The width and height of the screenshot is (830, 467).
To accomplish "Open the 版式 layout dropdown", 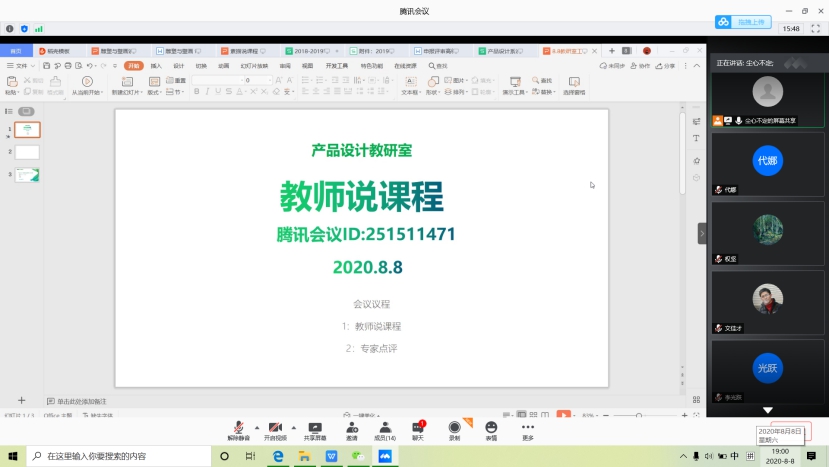I will tap(155, 92).
